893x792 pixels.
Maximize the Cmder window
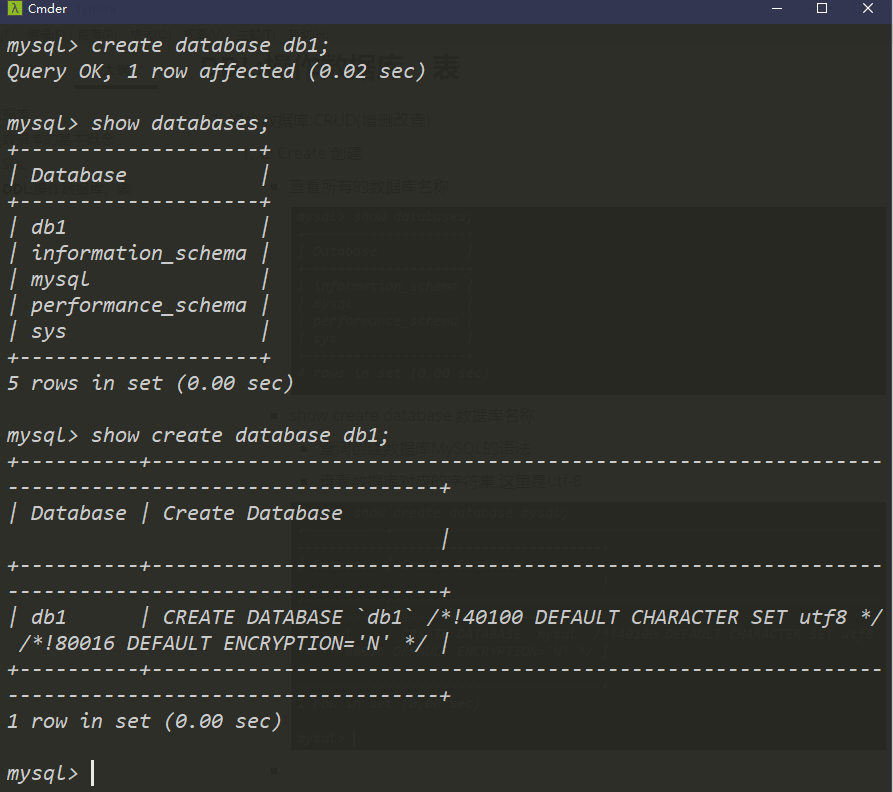(822, 9)
